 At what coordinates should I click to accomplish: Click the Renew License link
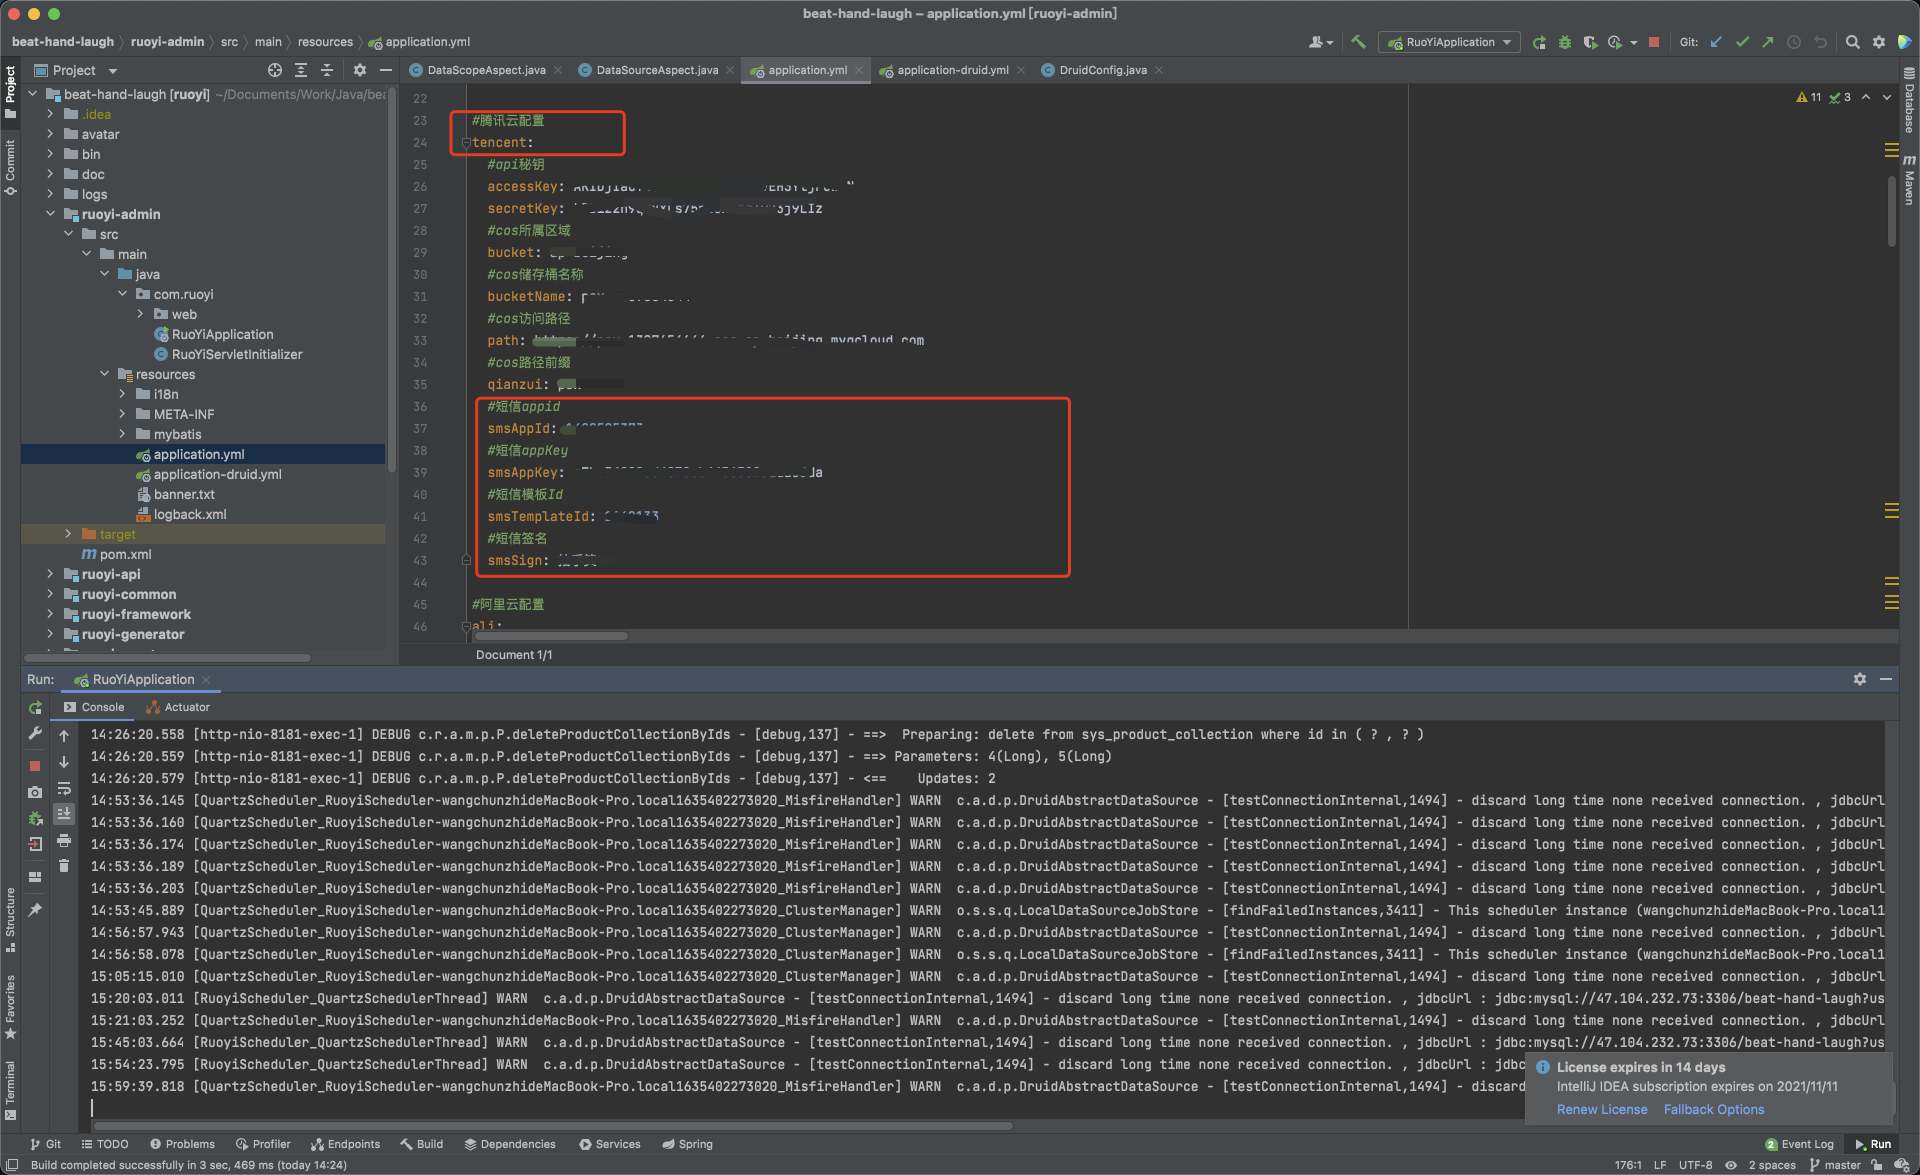click(x=1601, y=1109)
